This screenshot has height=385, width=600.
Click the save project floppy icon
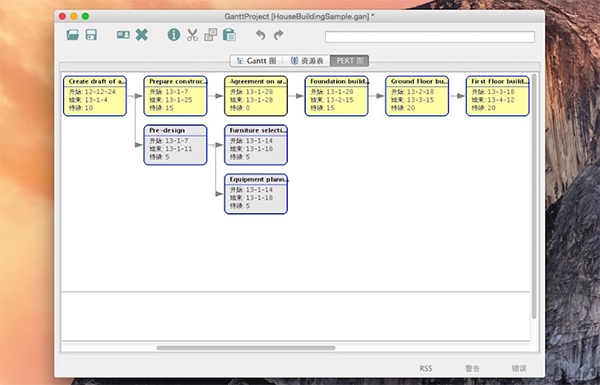pos(91,35)
